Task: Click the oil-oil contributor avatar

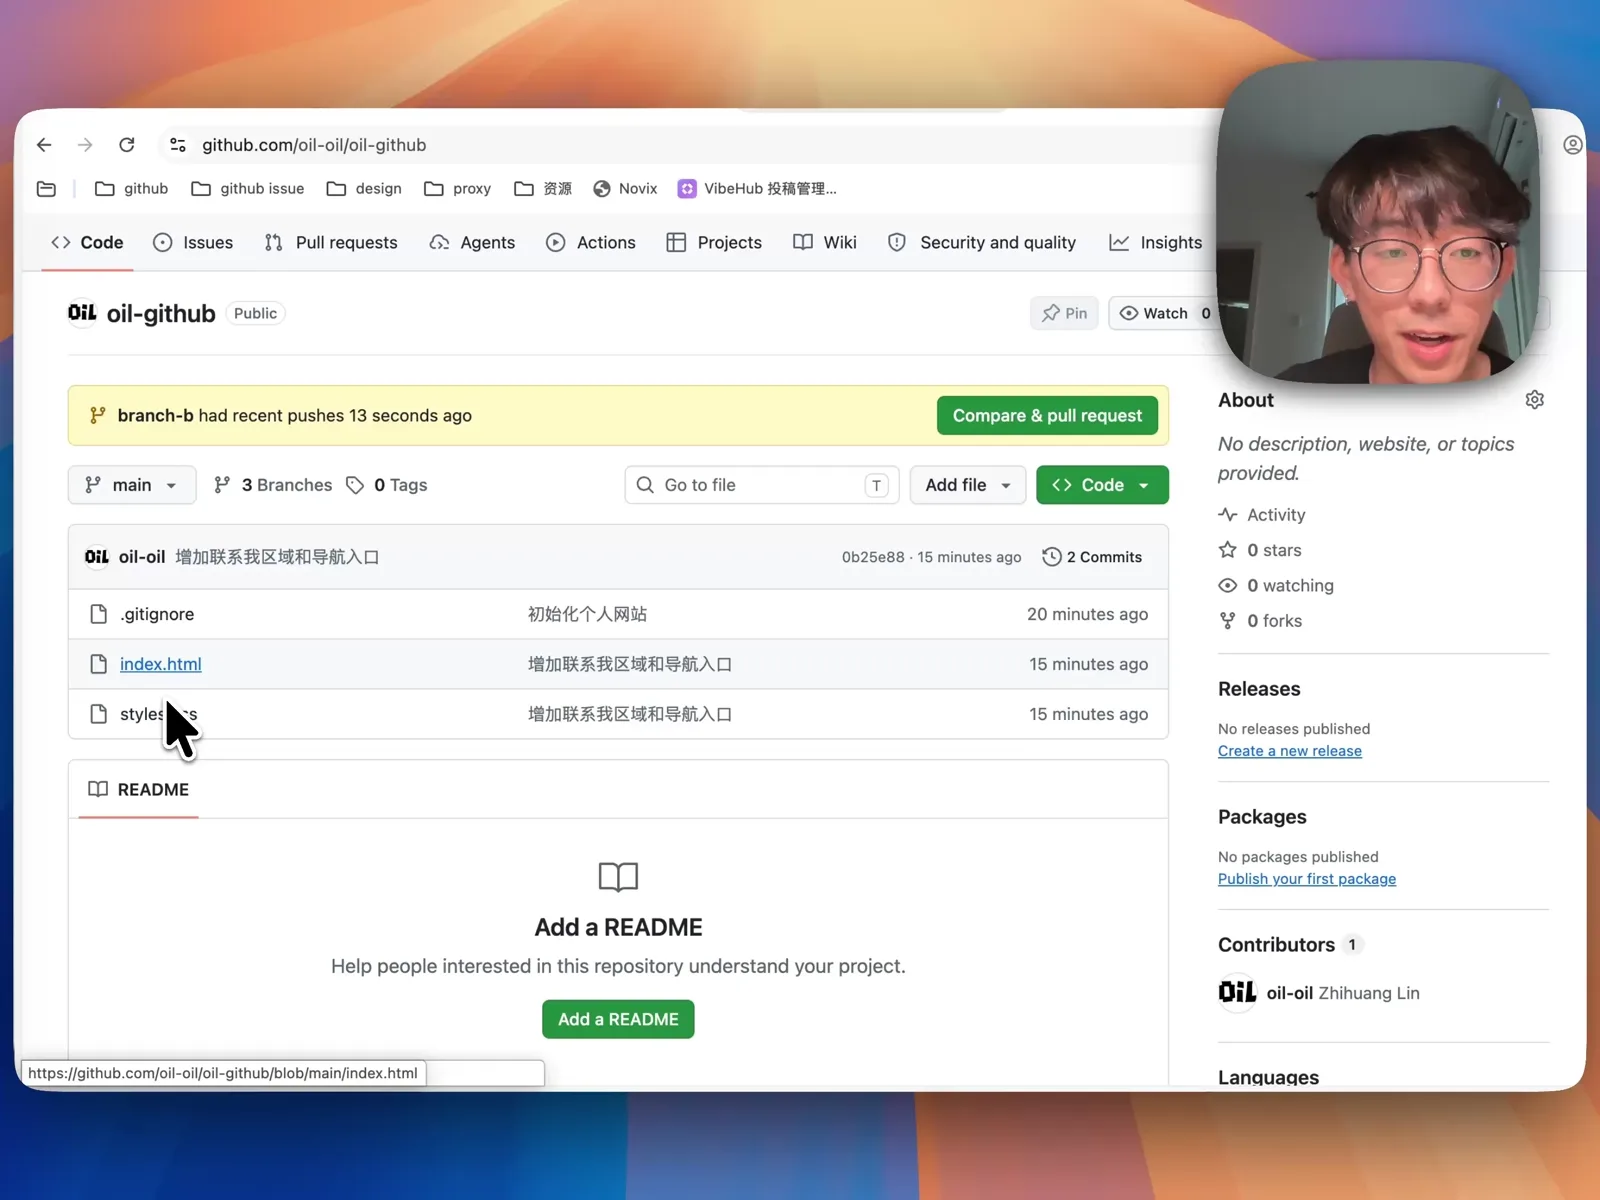Action: coord(1237,992)
